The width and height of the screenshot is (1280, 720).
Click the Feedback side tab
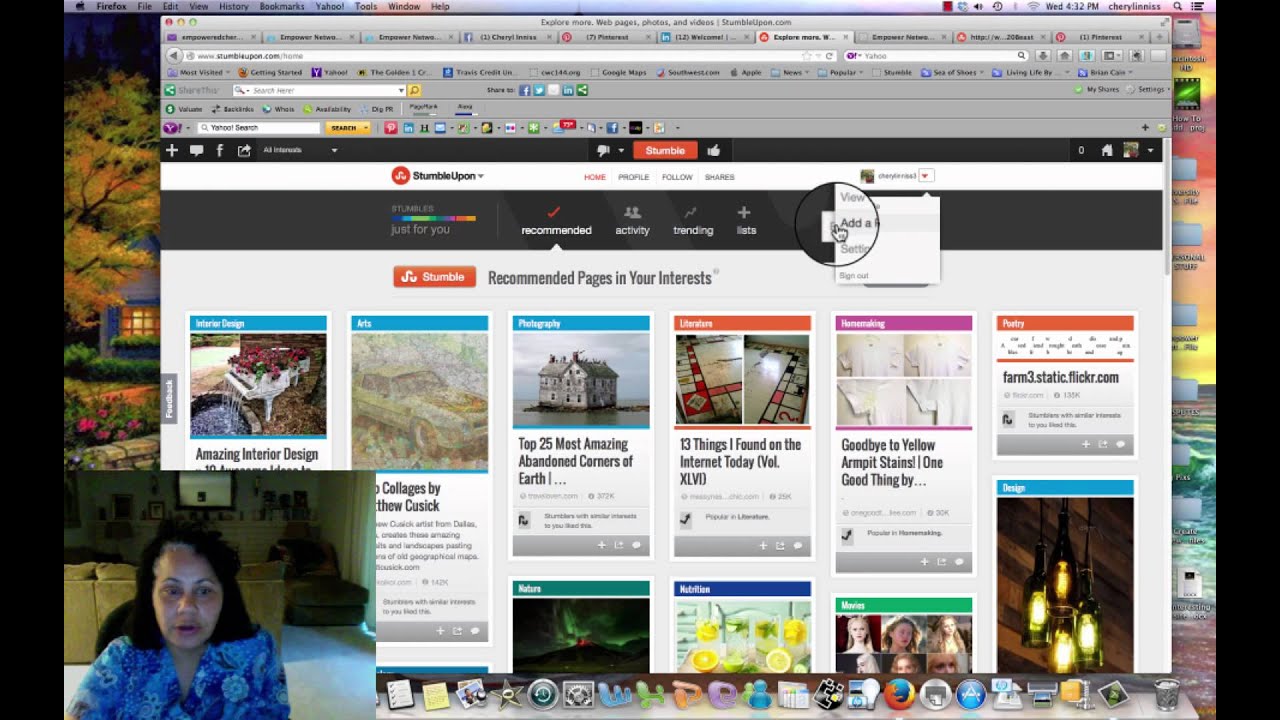(169, 398)
